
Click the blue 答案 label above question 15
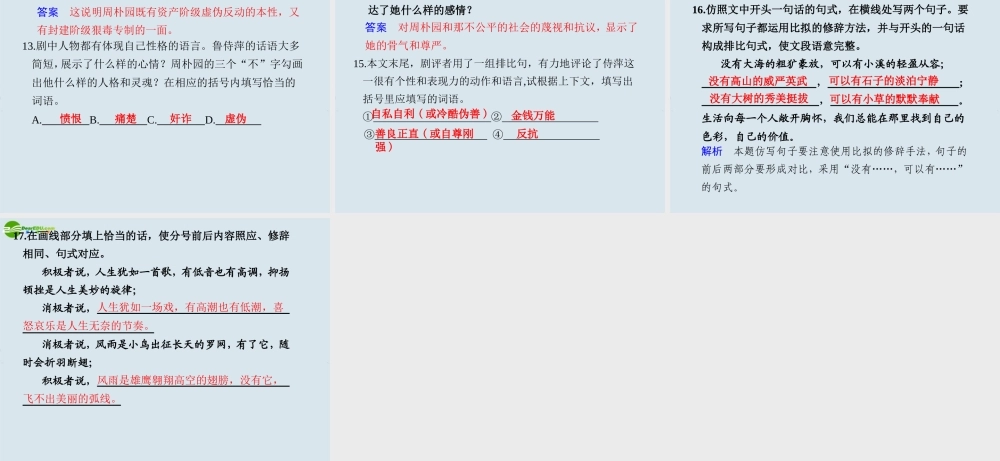click(x=376, y=28)
